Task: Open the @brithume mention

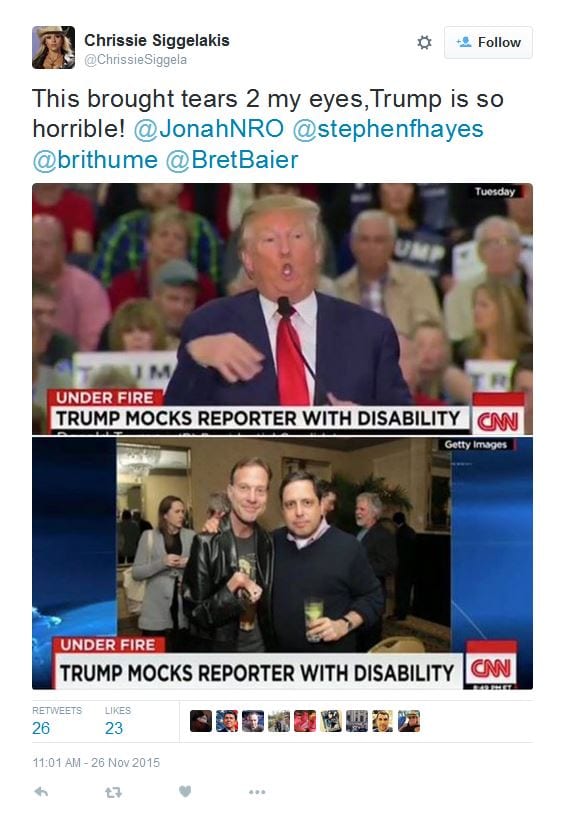Action: (x=95, y=160)
